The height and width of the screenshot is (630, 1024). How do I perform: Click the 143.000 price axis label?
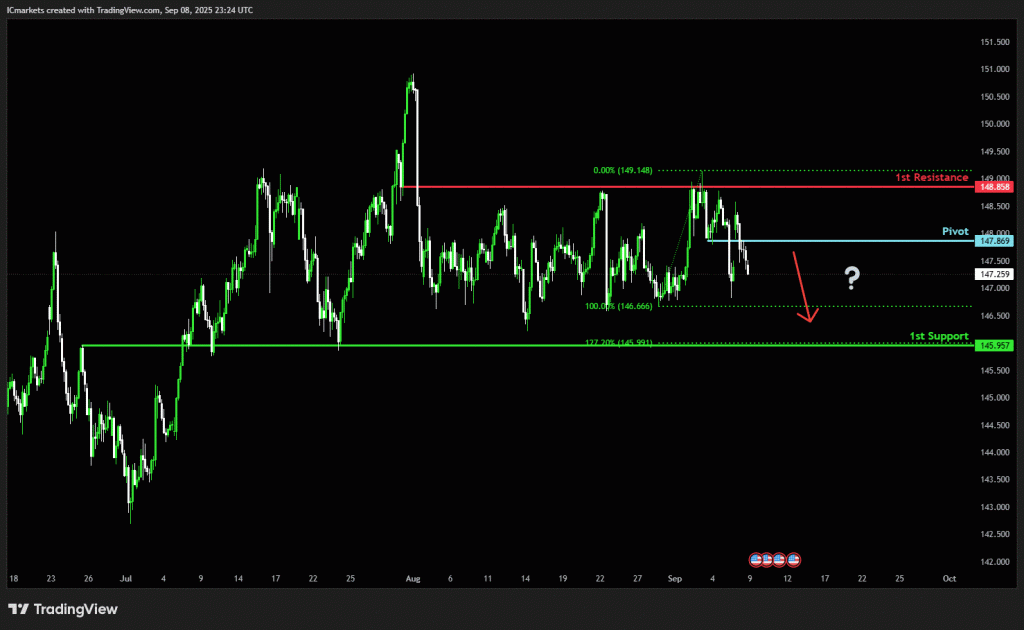point(994,507)
